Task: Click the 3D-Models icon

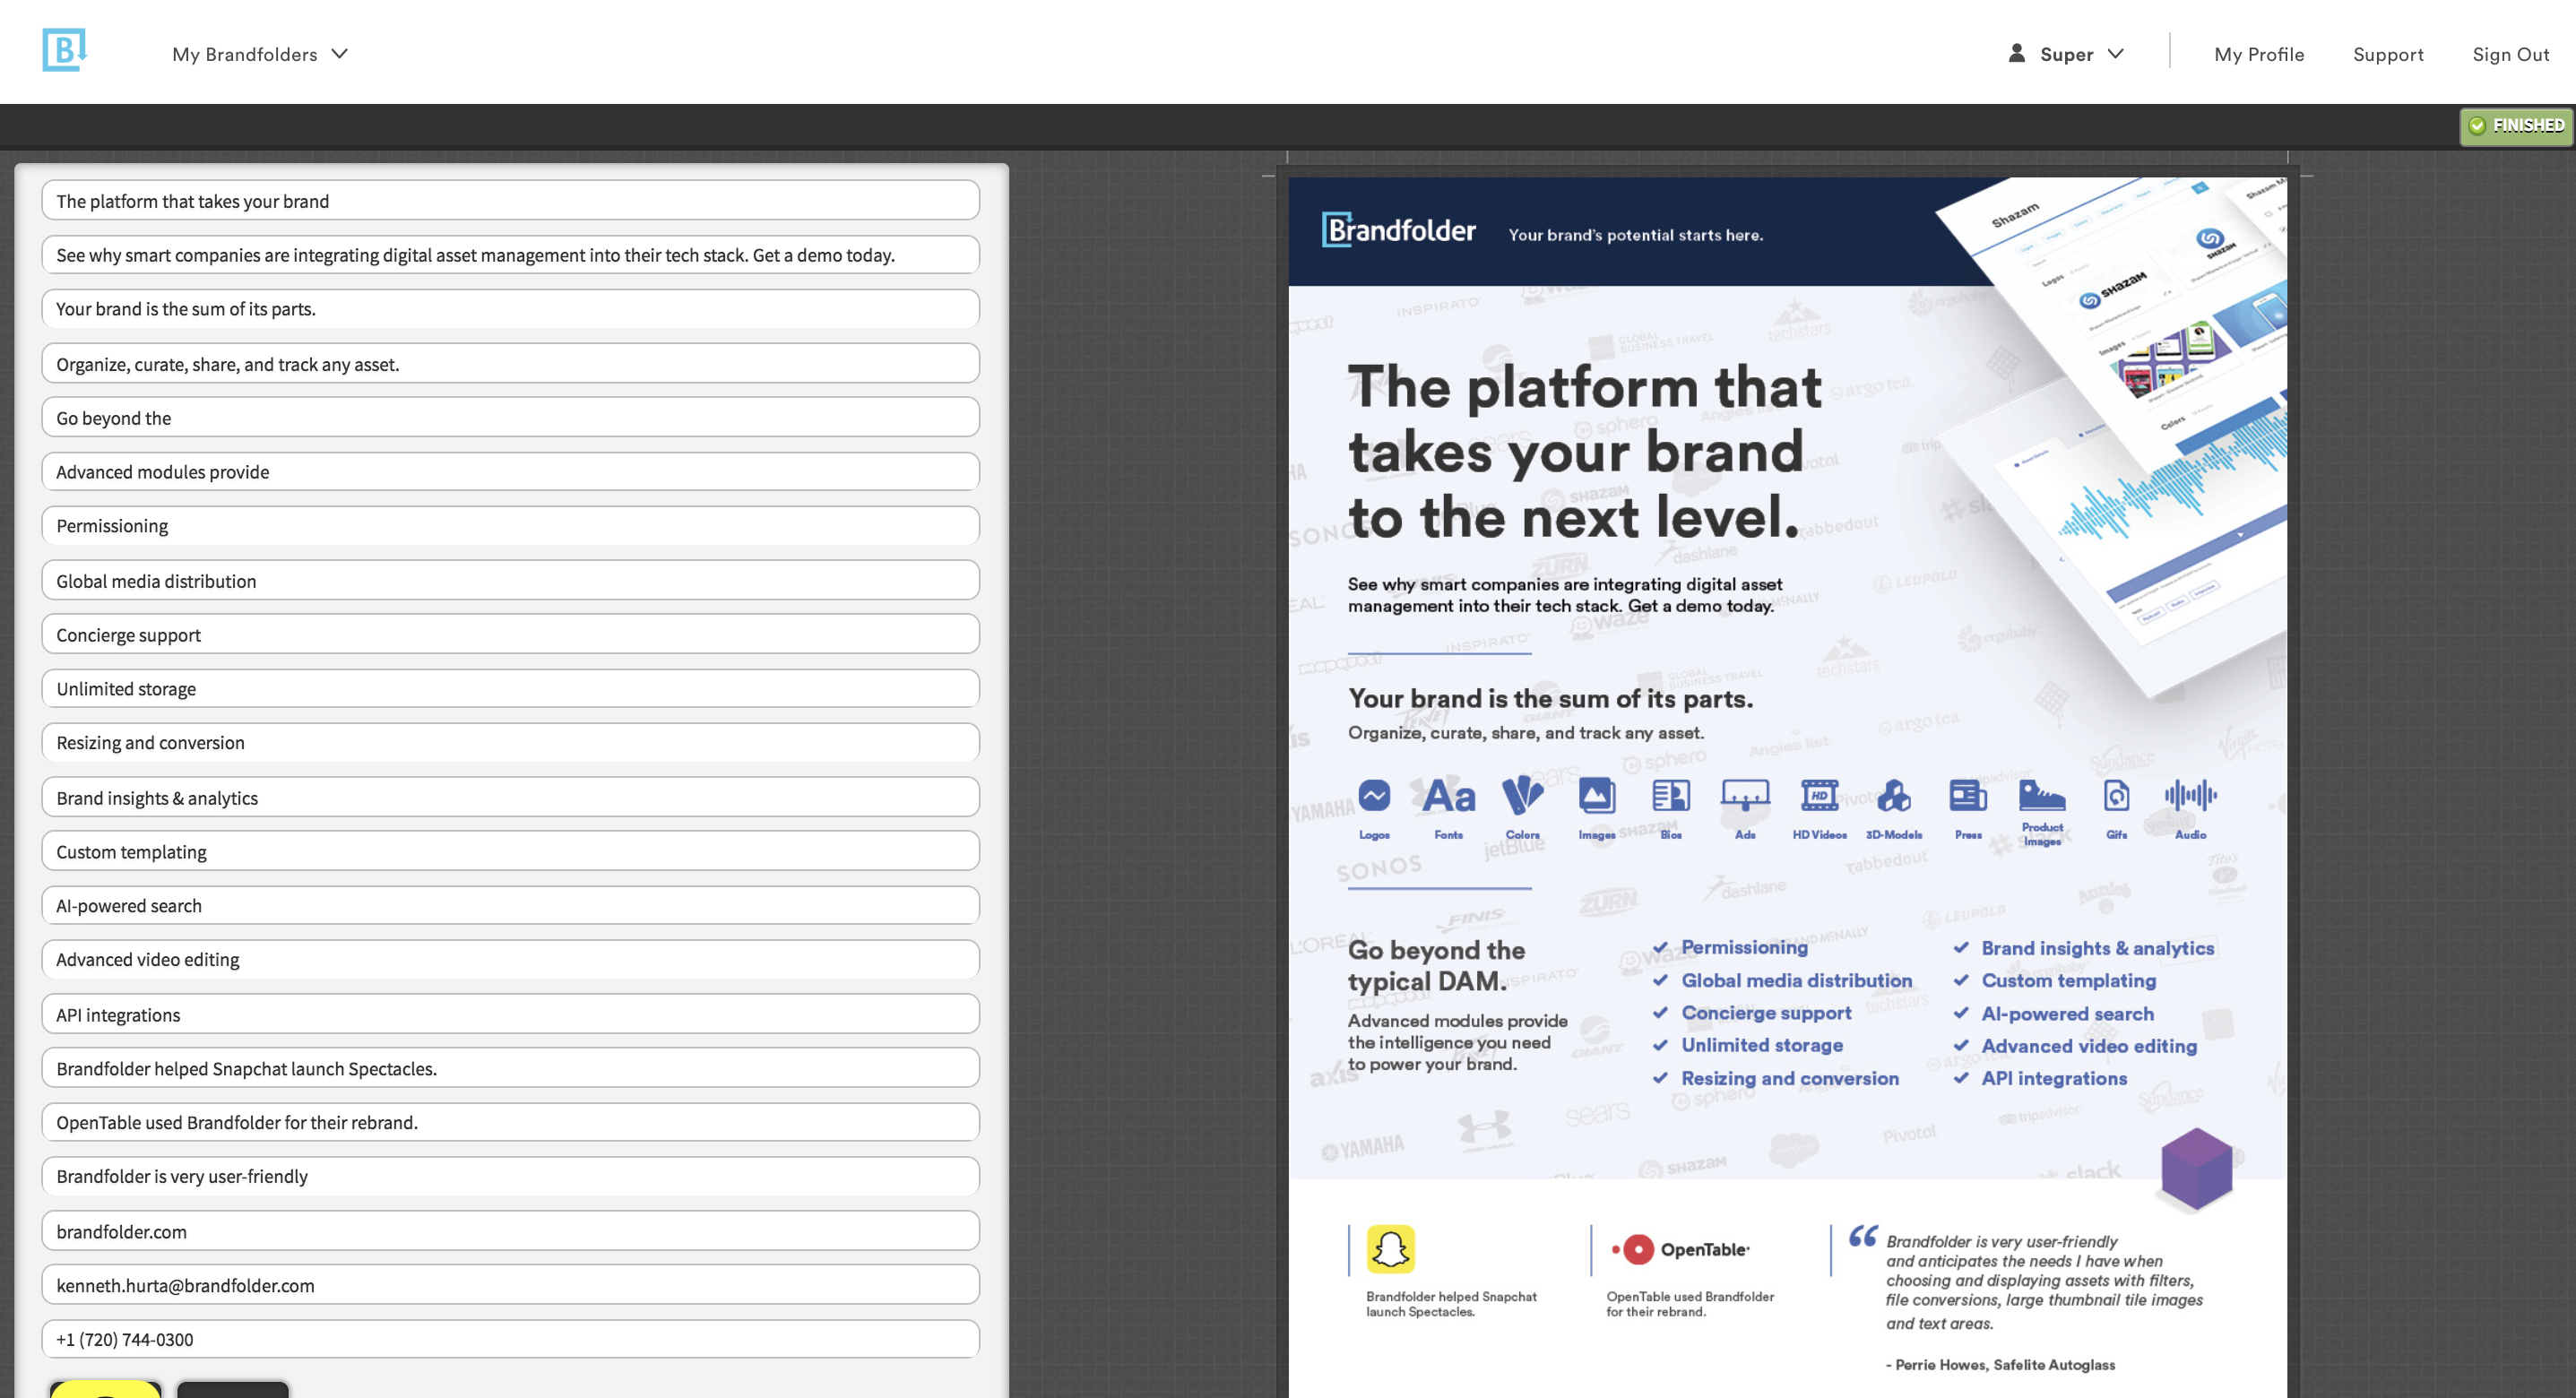Action: pyautogui.click(x=1893, y=795)
